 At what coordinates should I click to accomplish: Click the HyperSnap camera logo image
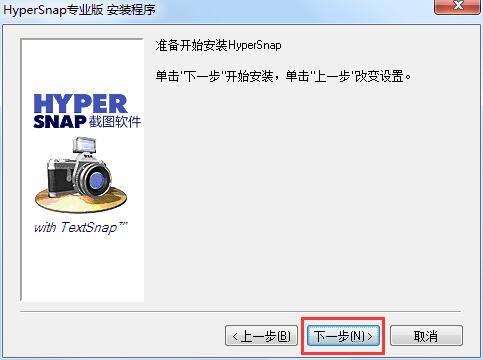81,175
